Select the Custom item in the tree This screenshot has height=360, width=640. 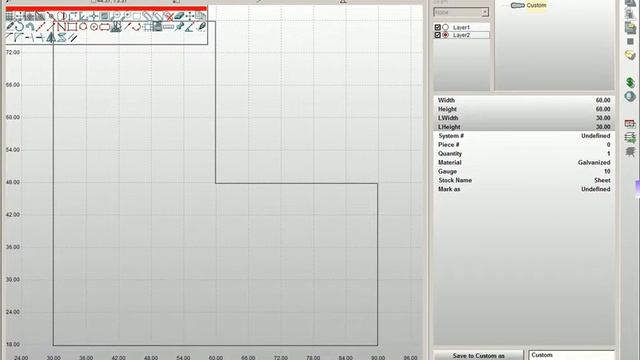[x=536, y=5]
